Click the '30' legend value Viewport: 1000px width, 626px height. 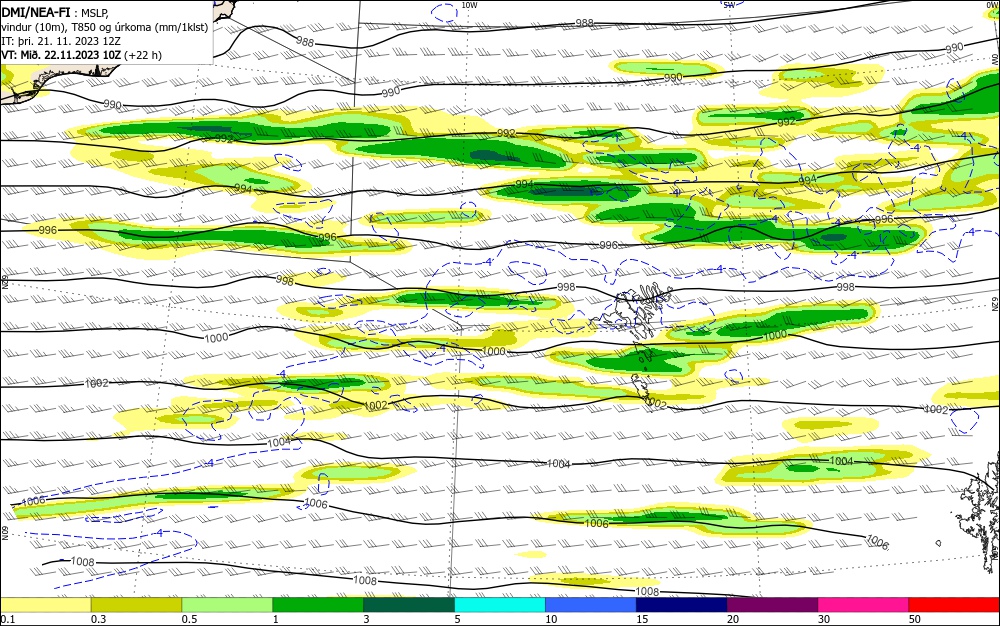click(824, 619)
